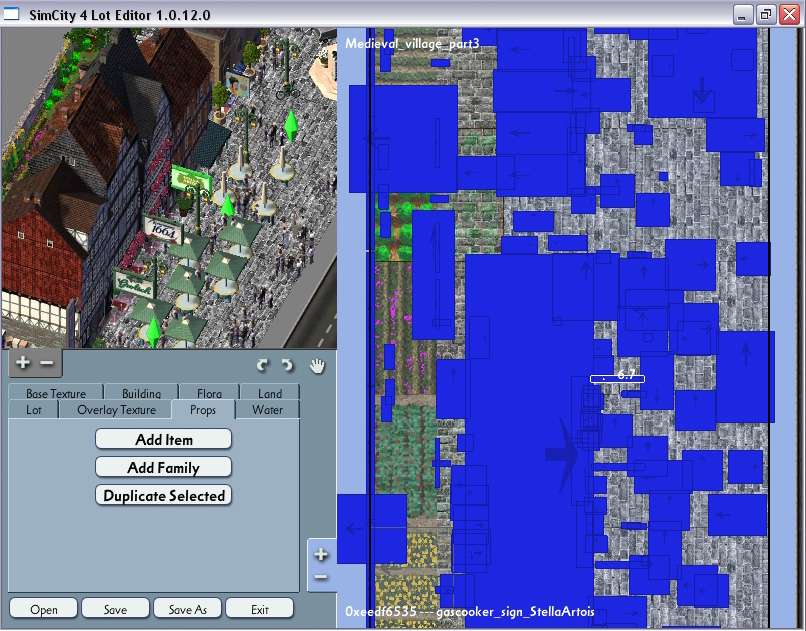Click the Save As button

188,609
